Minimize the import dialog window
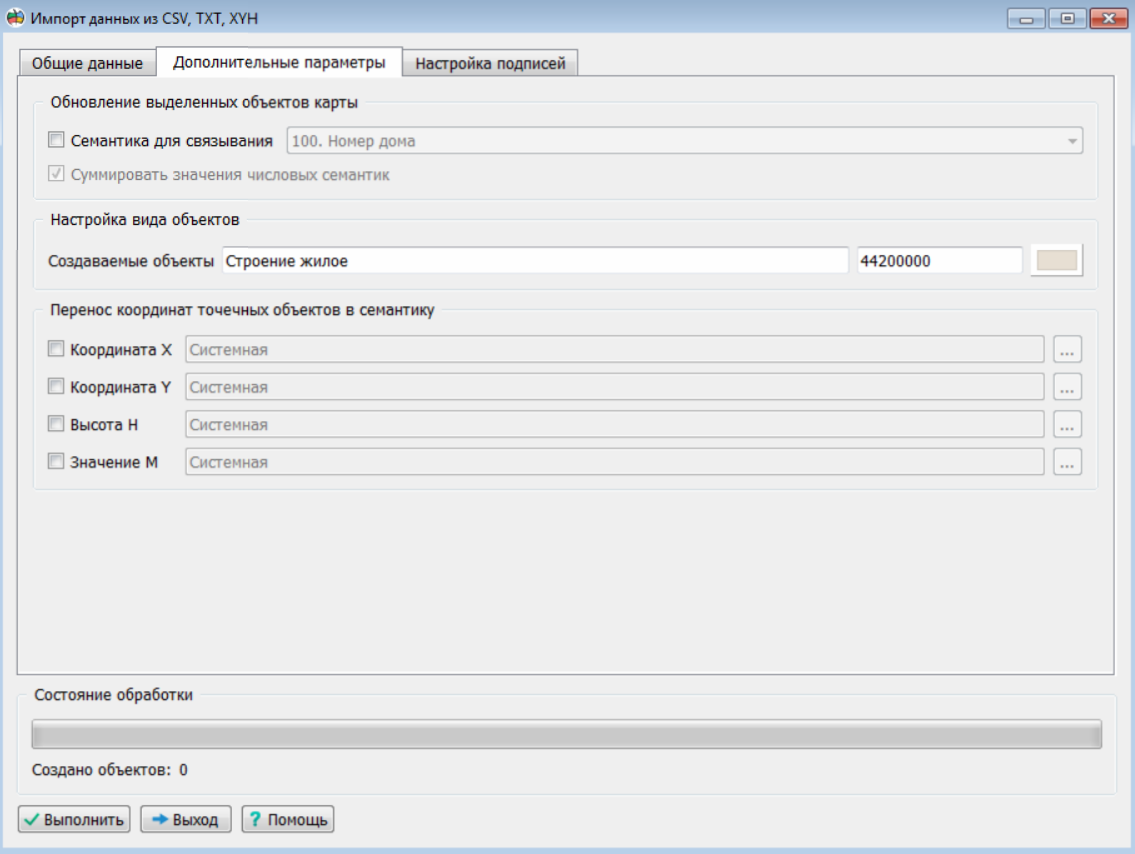The width and height of the screenshot is (1135, 854). coord(1026,19)
